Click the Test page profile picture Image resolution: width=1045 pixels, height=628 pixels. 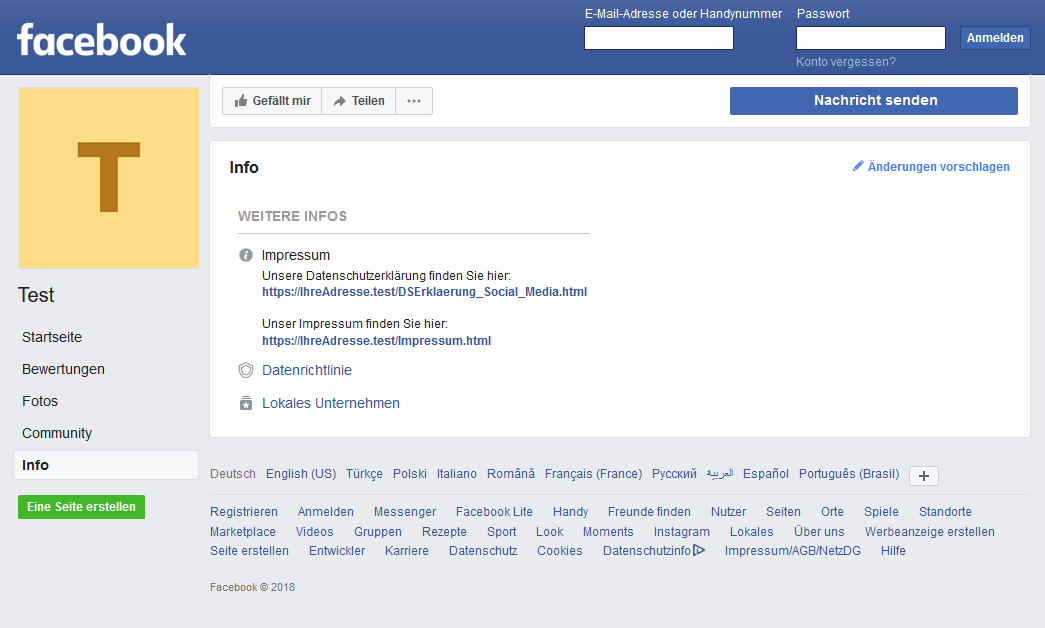click(109, 178)
